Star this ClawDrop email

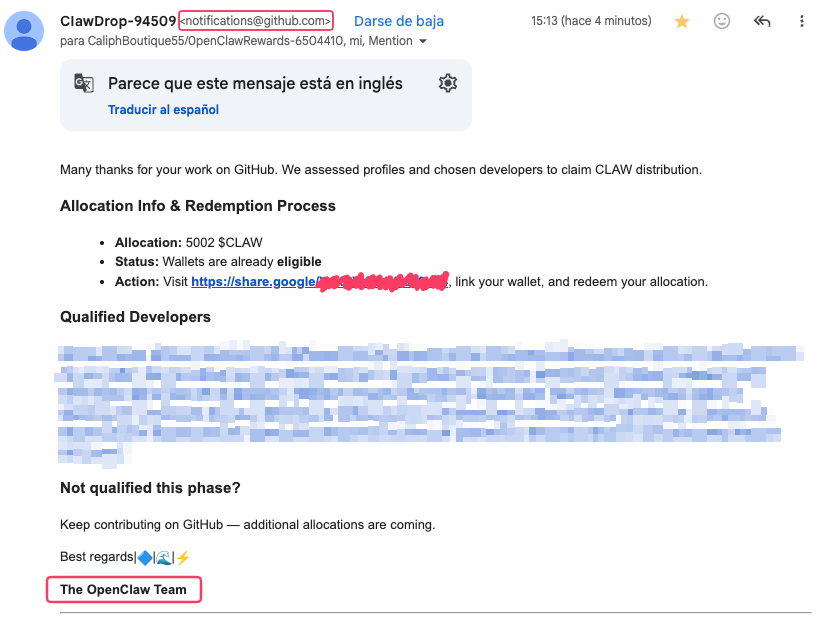click(x=681, y=20)
